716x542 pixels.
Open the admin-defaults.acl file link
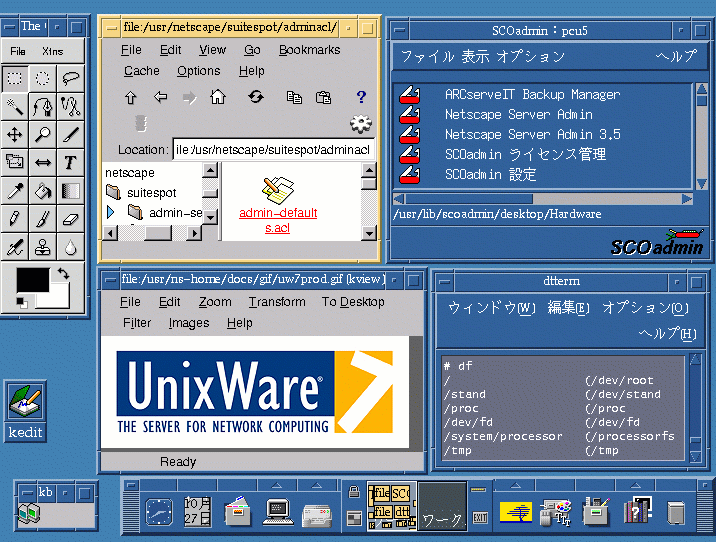278,220
